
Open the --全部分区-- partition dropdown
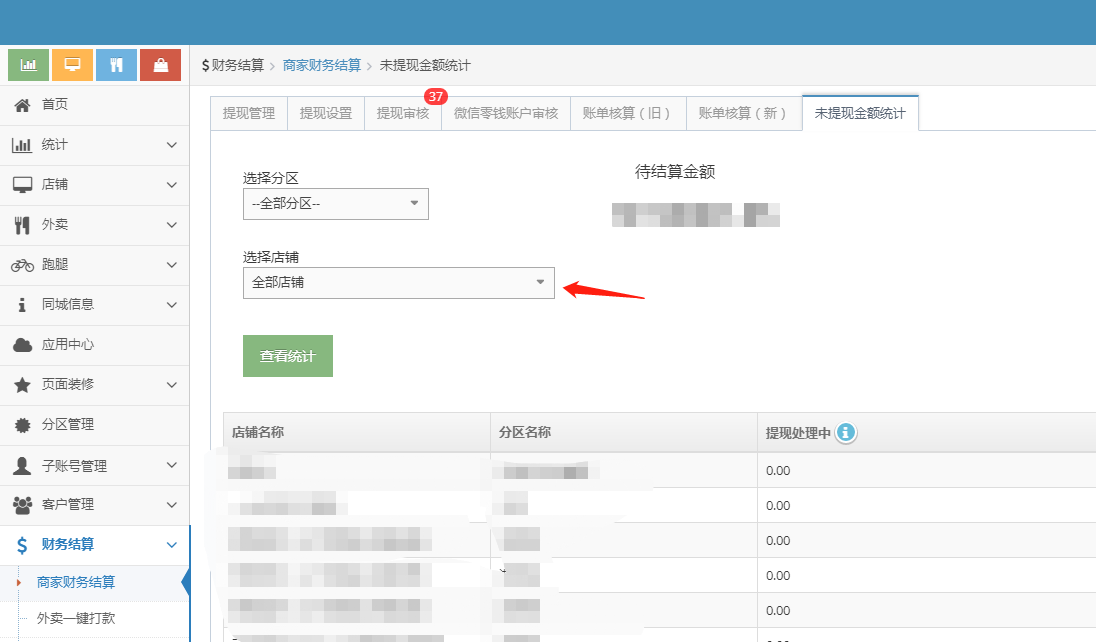tap(335, 203)
